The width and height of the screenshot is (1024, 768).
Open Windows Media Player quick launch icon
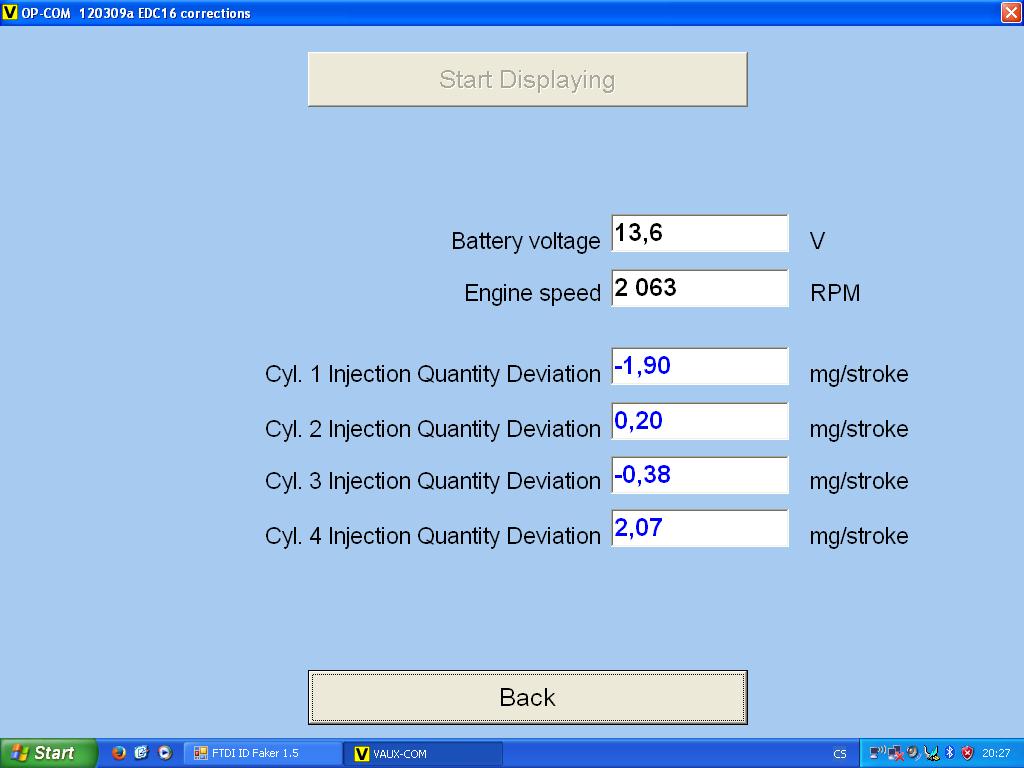click(165, 753)
